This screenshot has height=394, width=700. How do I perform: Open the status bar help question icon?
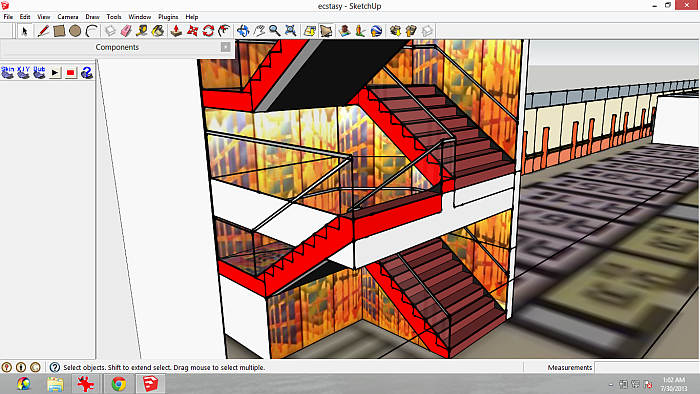tap(54, 367)
